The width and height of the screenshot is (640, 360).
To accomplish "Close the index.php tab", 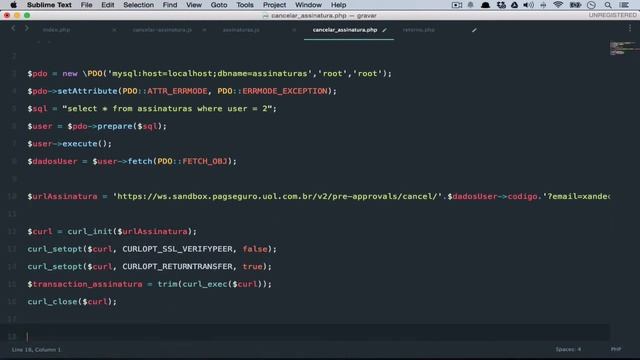I will point(114,30).
